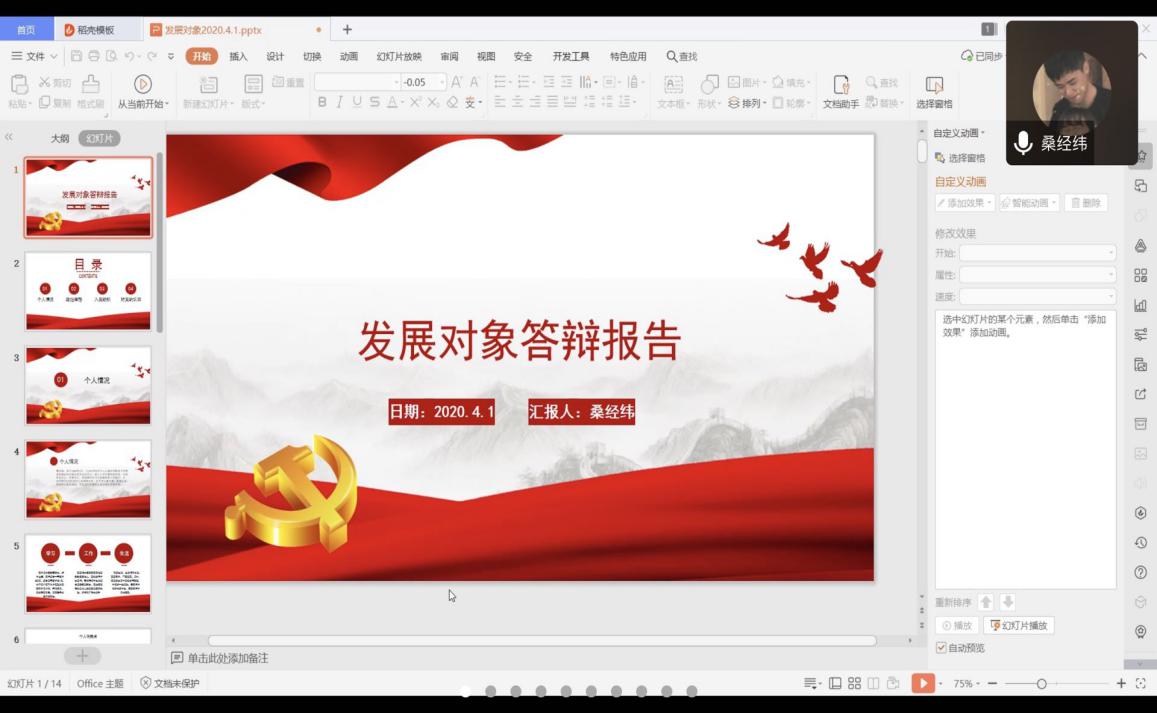The height and width of the screenshot is (713, 1157).
Task: Select the 幻灯片 panel view toggle
Action: tap(99, 138)
